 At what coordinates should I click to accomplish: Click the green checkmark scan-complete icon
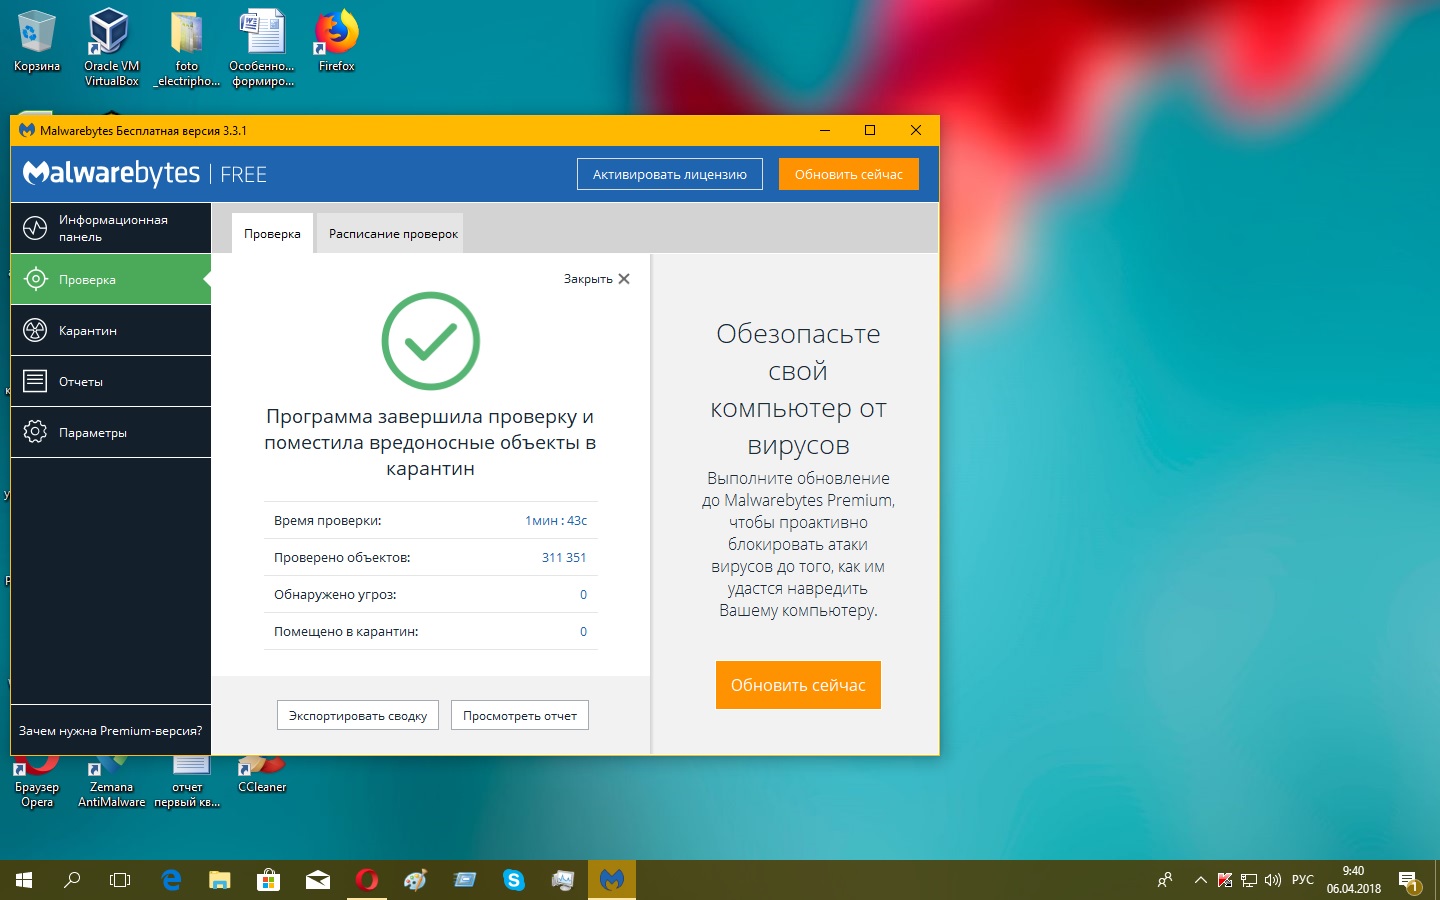(x=431, y=341)
